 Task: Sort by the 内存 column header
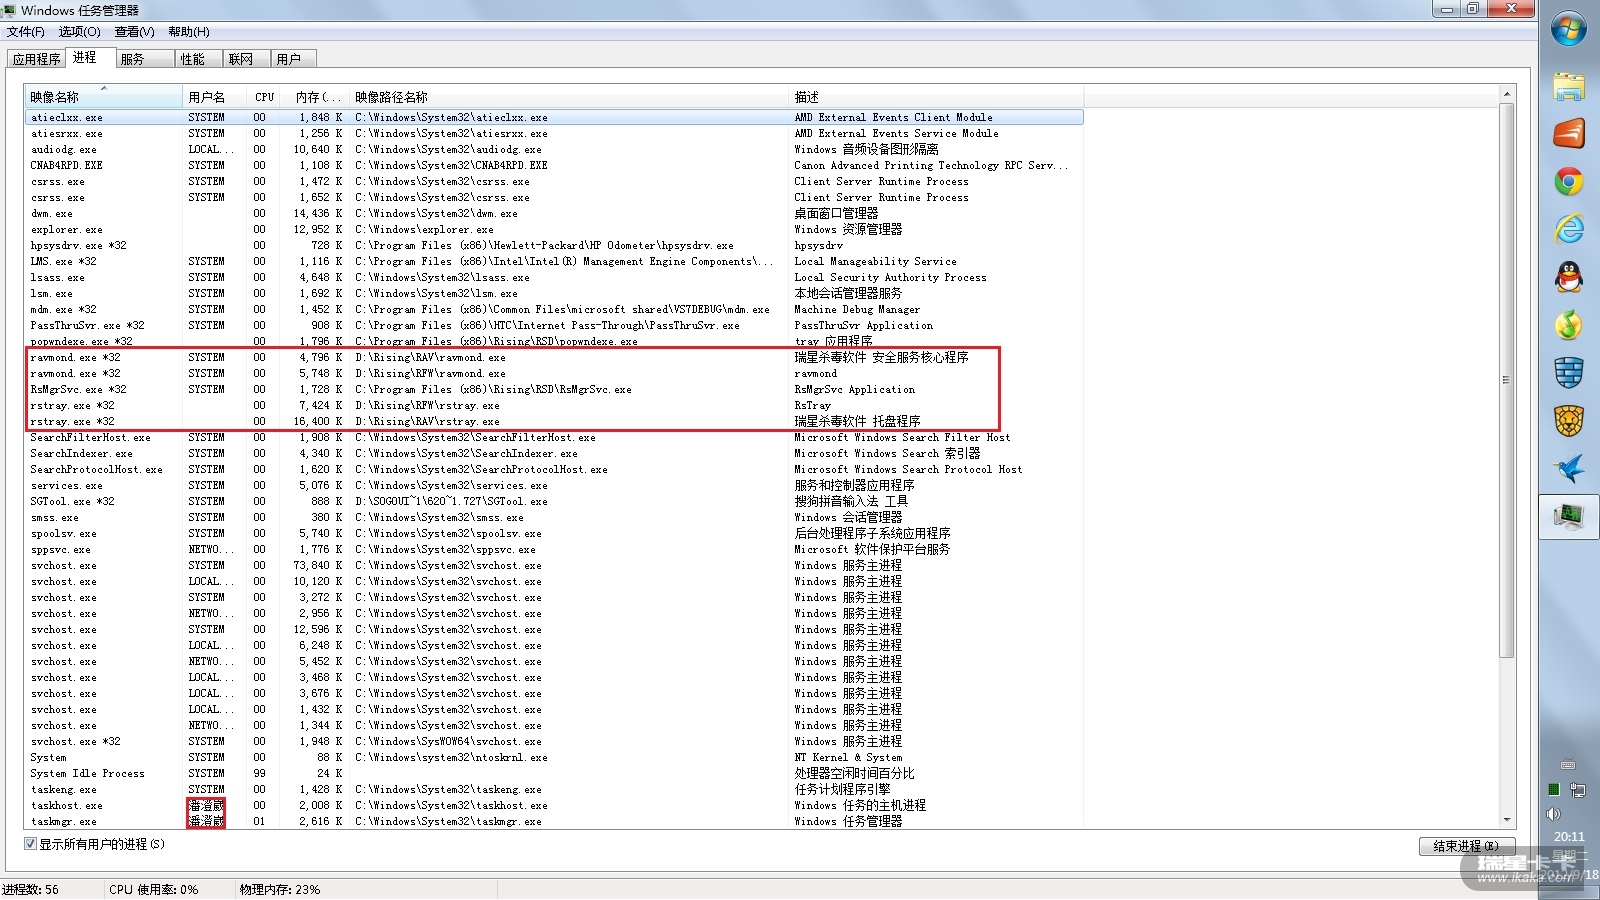[316, 97]
